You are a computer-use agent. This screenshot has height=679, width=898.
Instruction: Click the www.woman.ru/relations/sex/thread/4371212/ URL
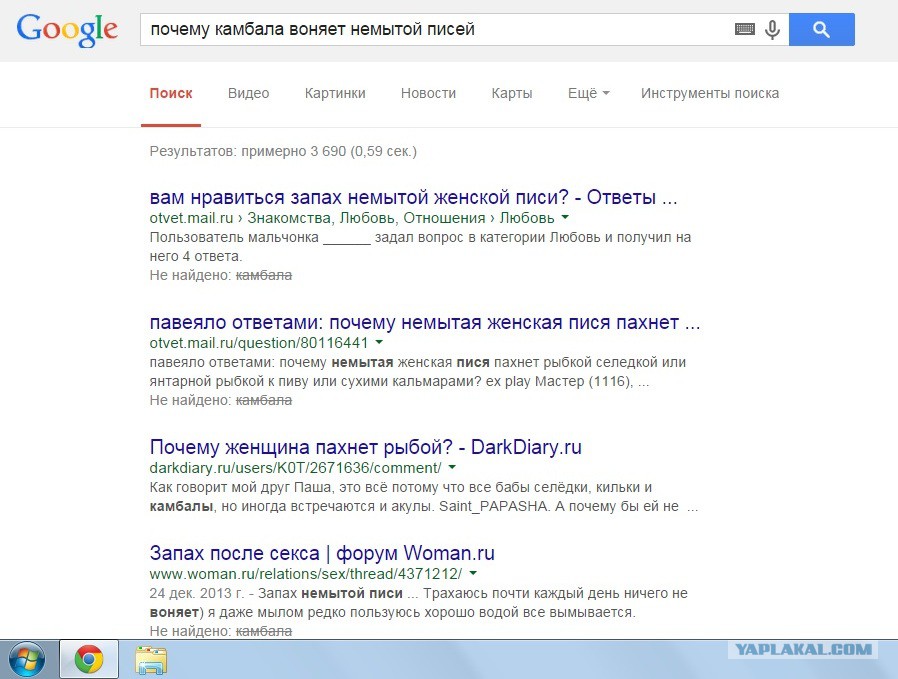306,574
